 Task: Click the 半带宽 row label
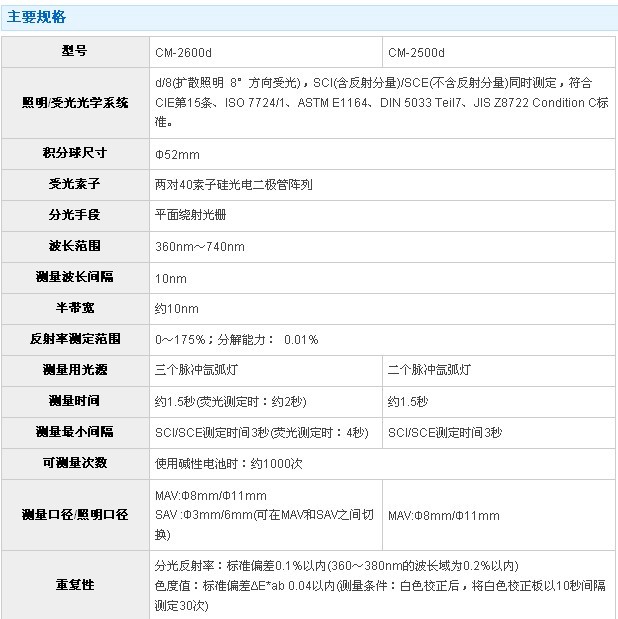point(75,308)
